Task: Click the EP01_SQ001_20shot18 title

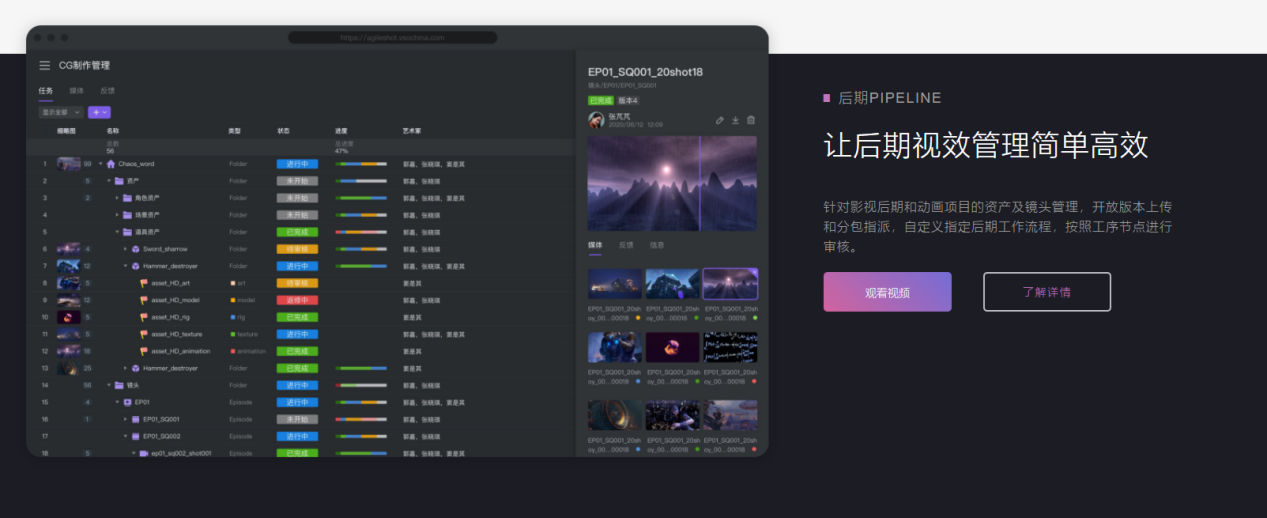Action: (645, 72)
